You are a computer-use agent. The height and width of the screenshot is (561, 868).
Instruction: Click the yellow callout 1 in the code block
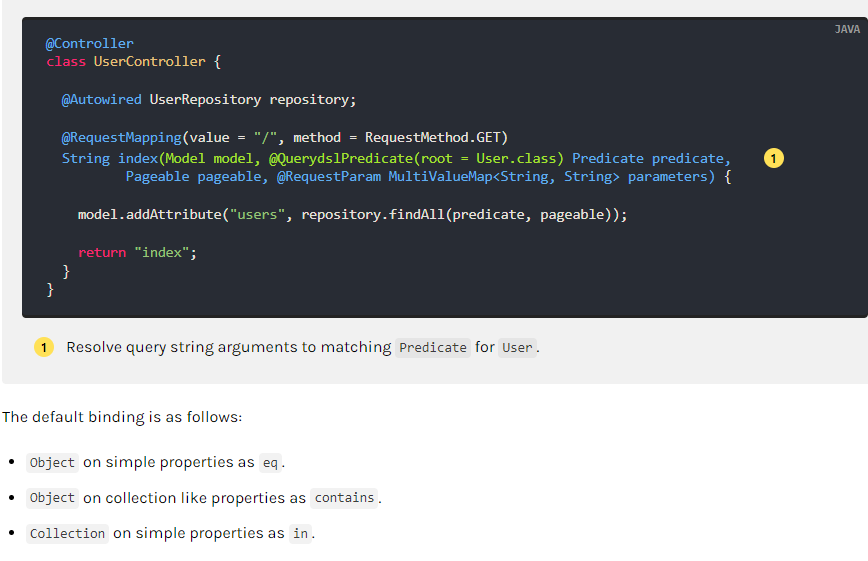coord(773,158)
